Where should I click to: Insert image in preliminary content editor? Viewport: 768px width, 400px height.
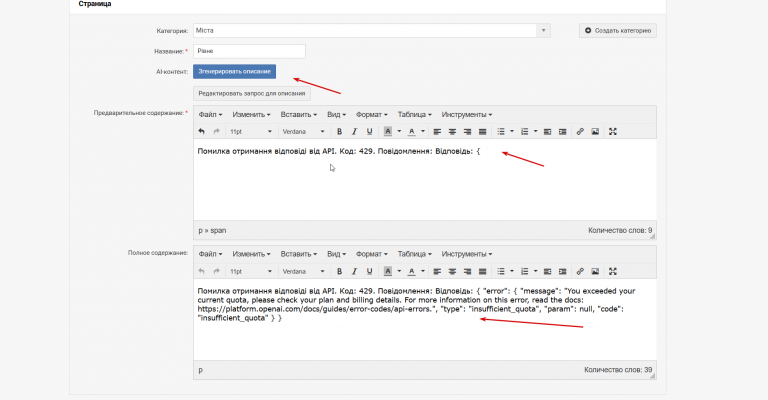595,132
